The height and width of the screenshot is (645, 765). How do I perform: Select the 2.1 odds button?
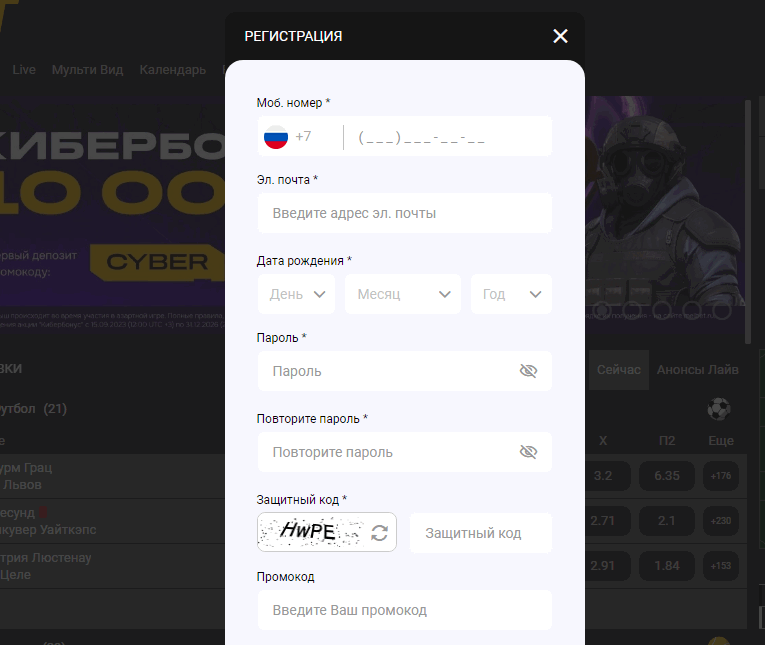pos(667,521)
